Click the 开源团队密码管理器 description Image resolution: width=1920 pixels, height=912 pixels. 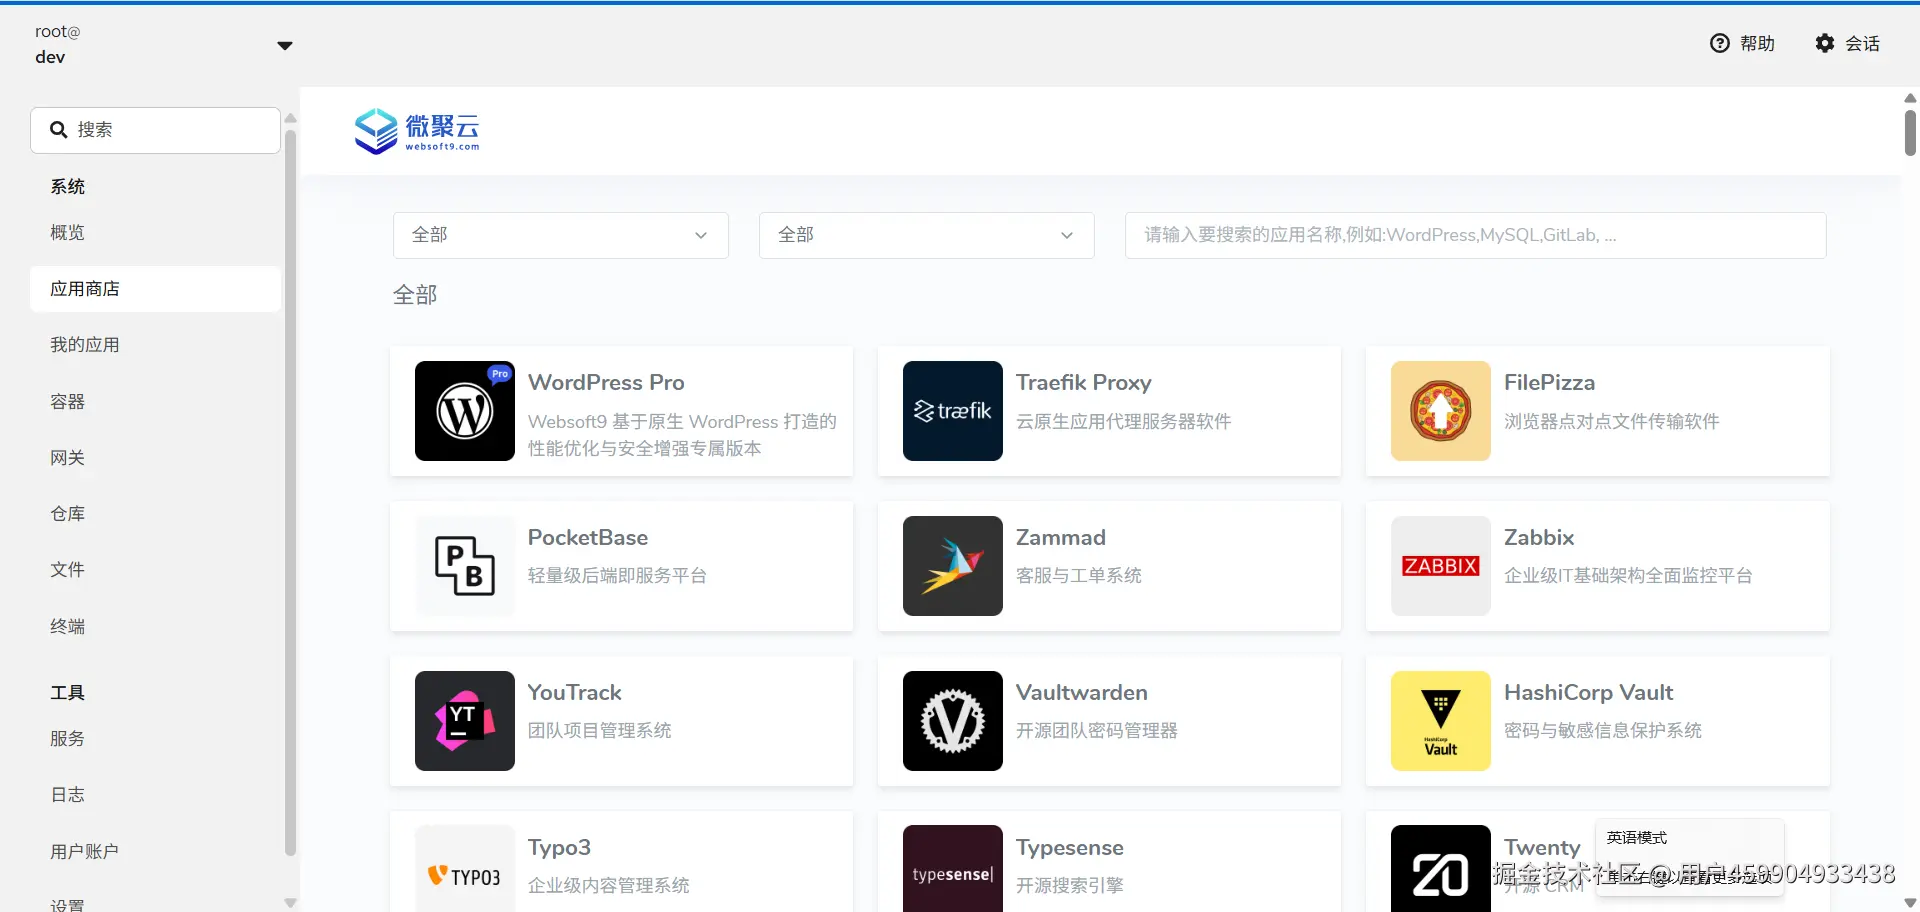[1097, 730]
